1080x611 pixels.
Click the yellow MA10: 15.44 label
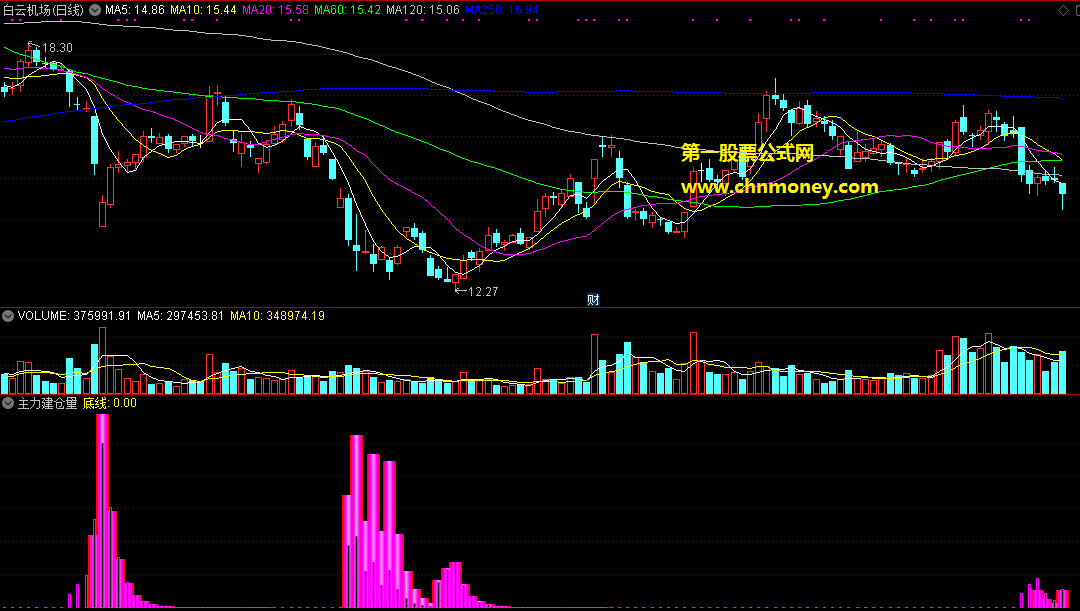(203, 10)
